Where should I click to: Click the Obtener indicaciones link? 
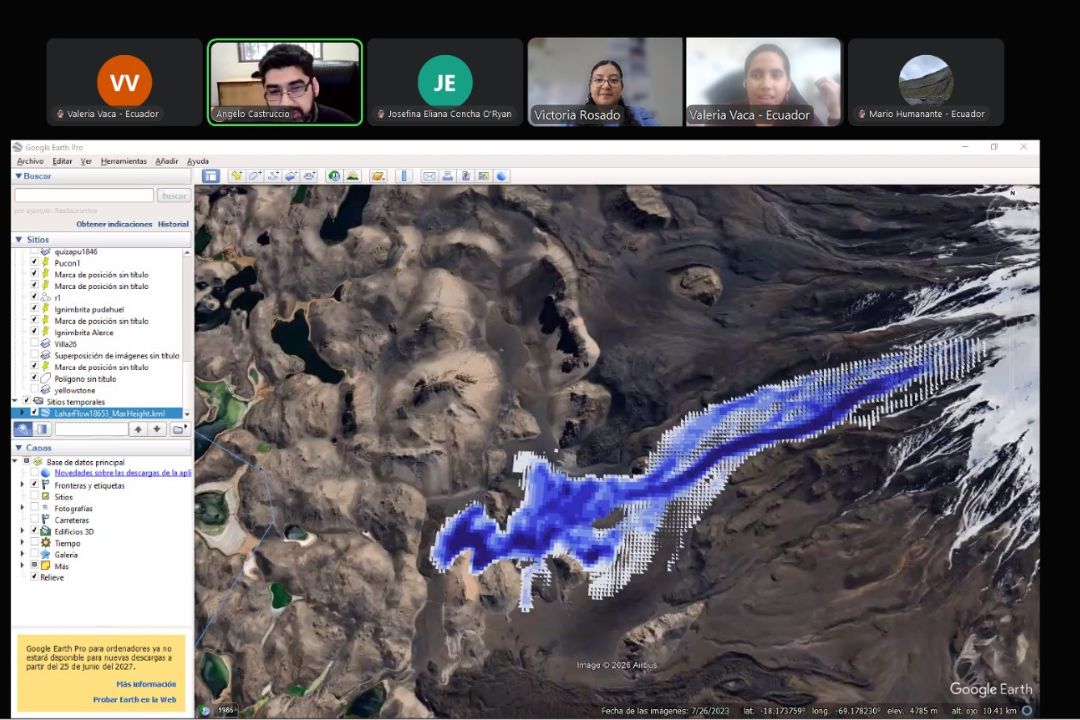point(114,224)
